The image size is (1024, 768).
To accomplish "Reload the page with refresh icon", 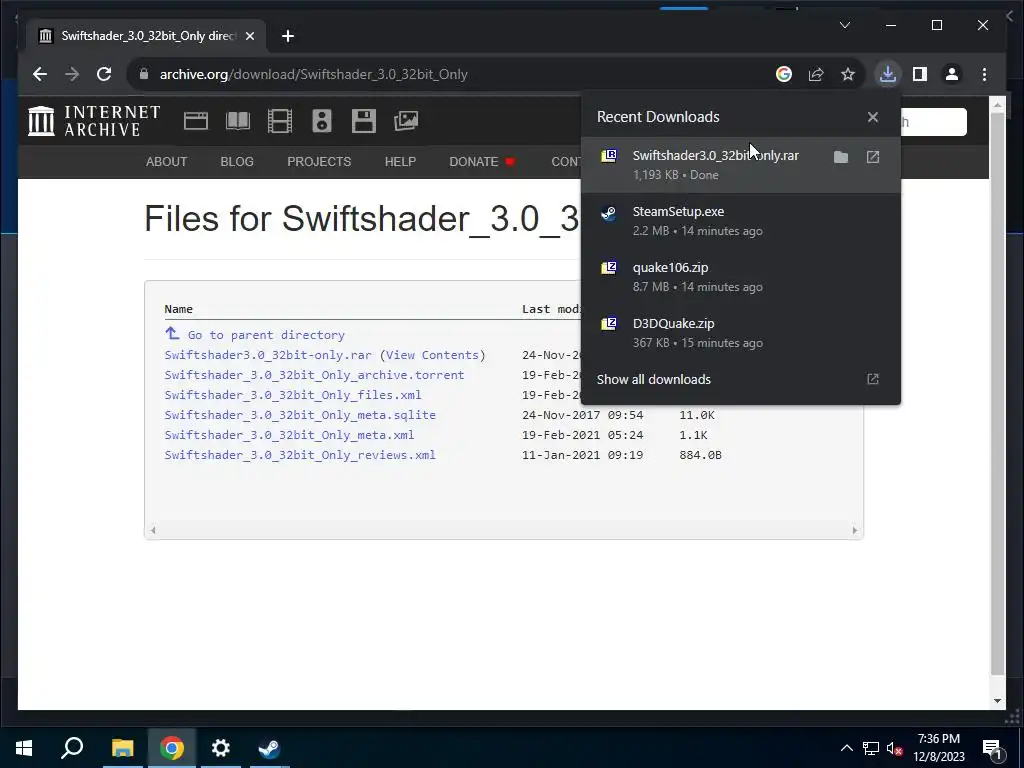I will point(104,74).
